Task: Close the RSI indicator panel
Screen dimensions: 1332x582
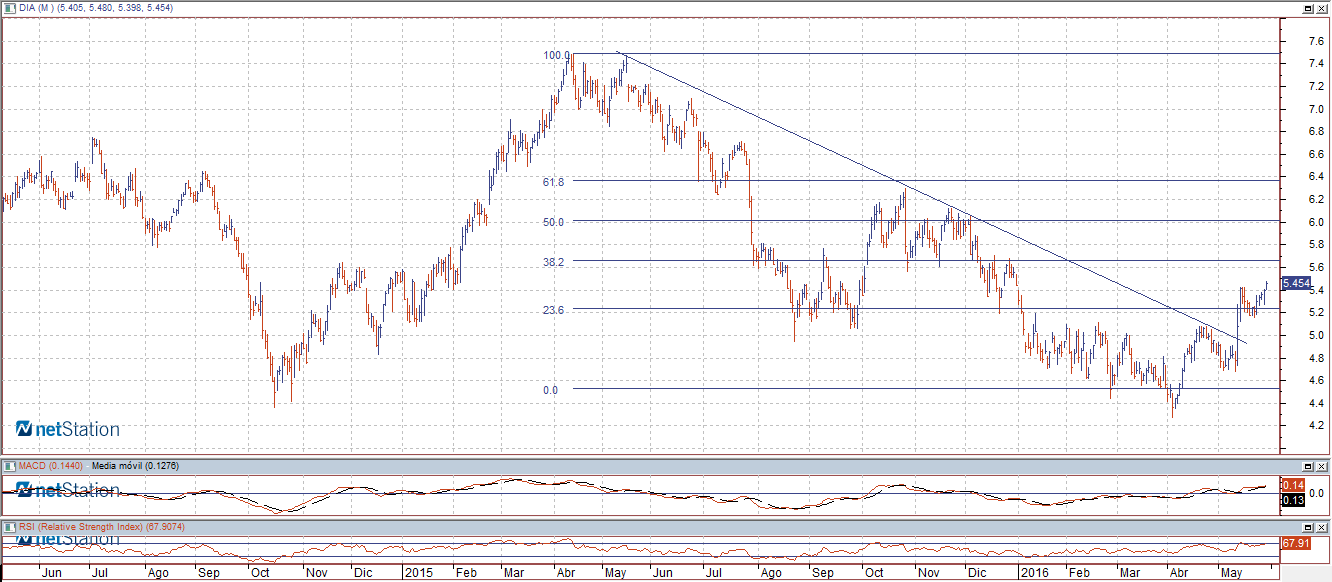Action: [1322, 527]
